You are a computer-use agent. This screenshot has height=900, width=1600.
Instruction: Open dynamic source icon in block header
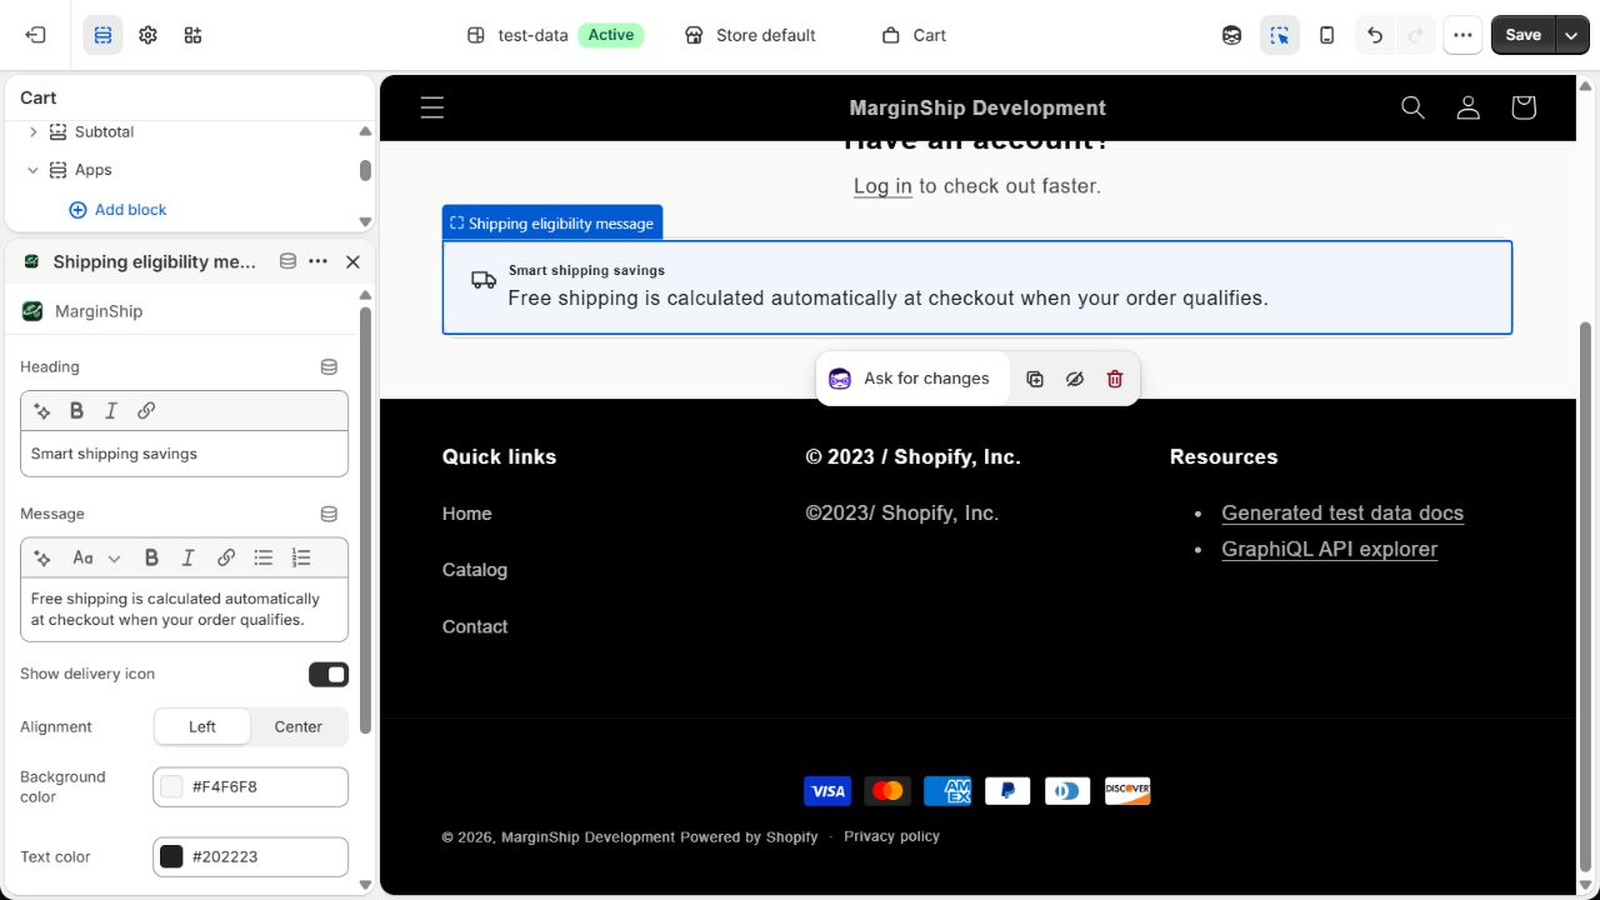pos(288,262)
